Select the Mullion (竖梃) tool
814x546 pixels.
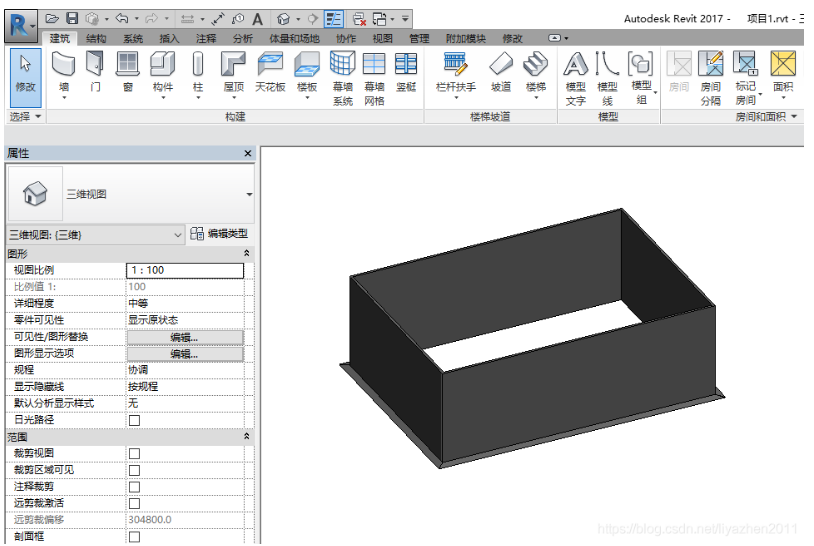(406, 72)
